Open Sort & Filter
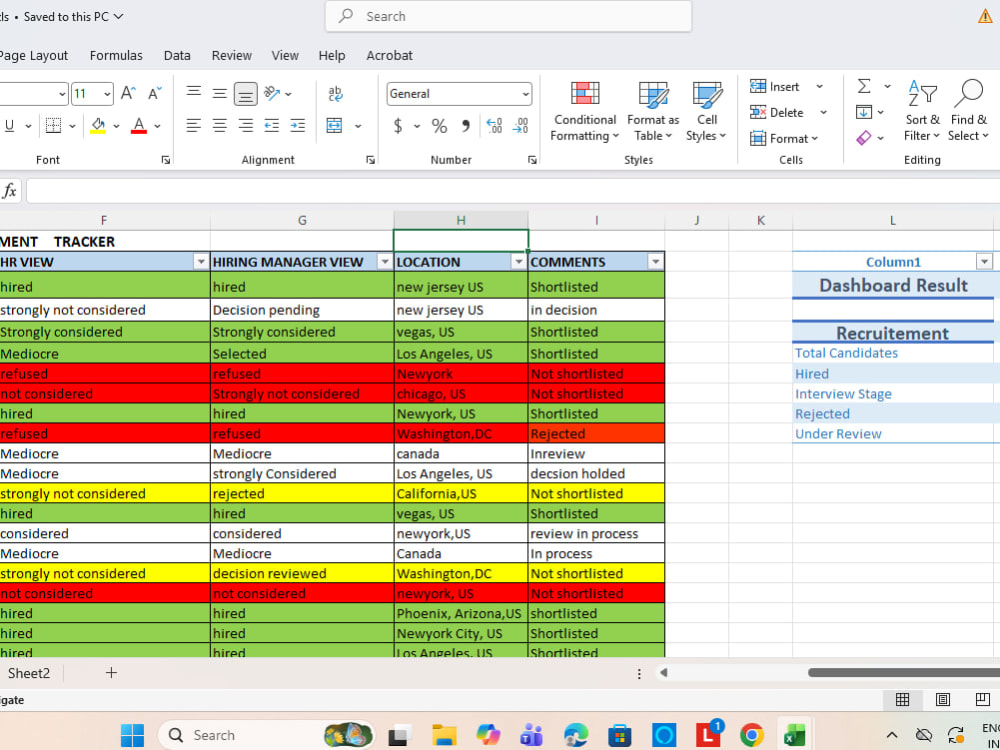Viewport: 1000px width, 750px height. [x=922, y=112]
